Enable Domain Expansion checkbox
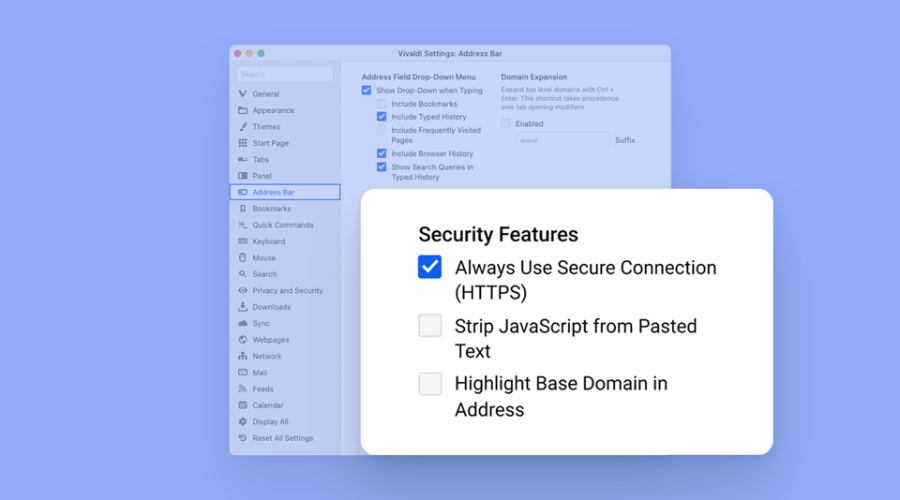900x500 pixels. (x=506, y=123)
